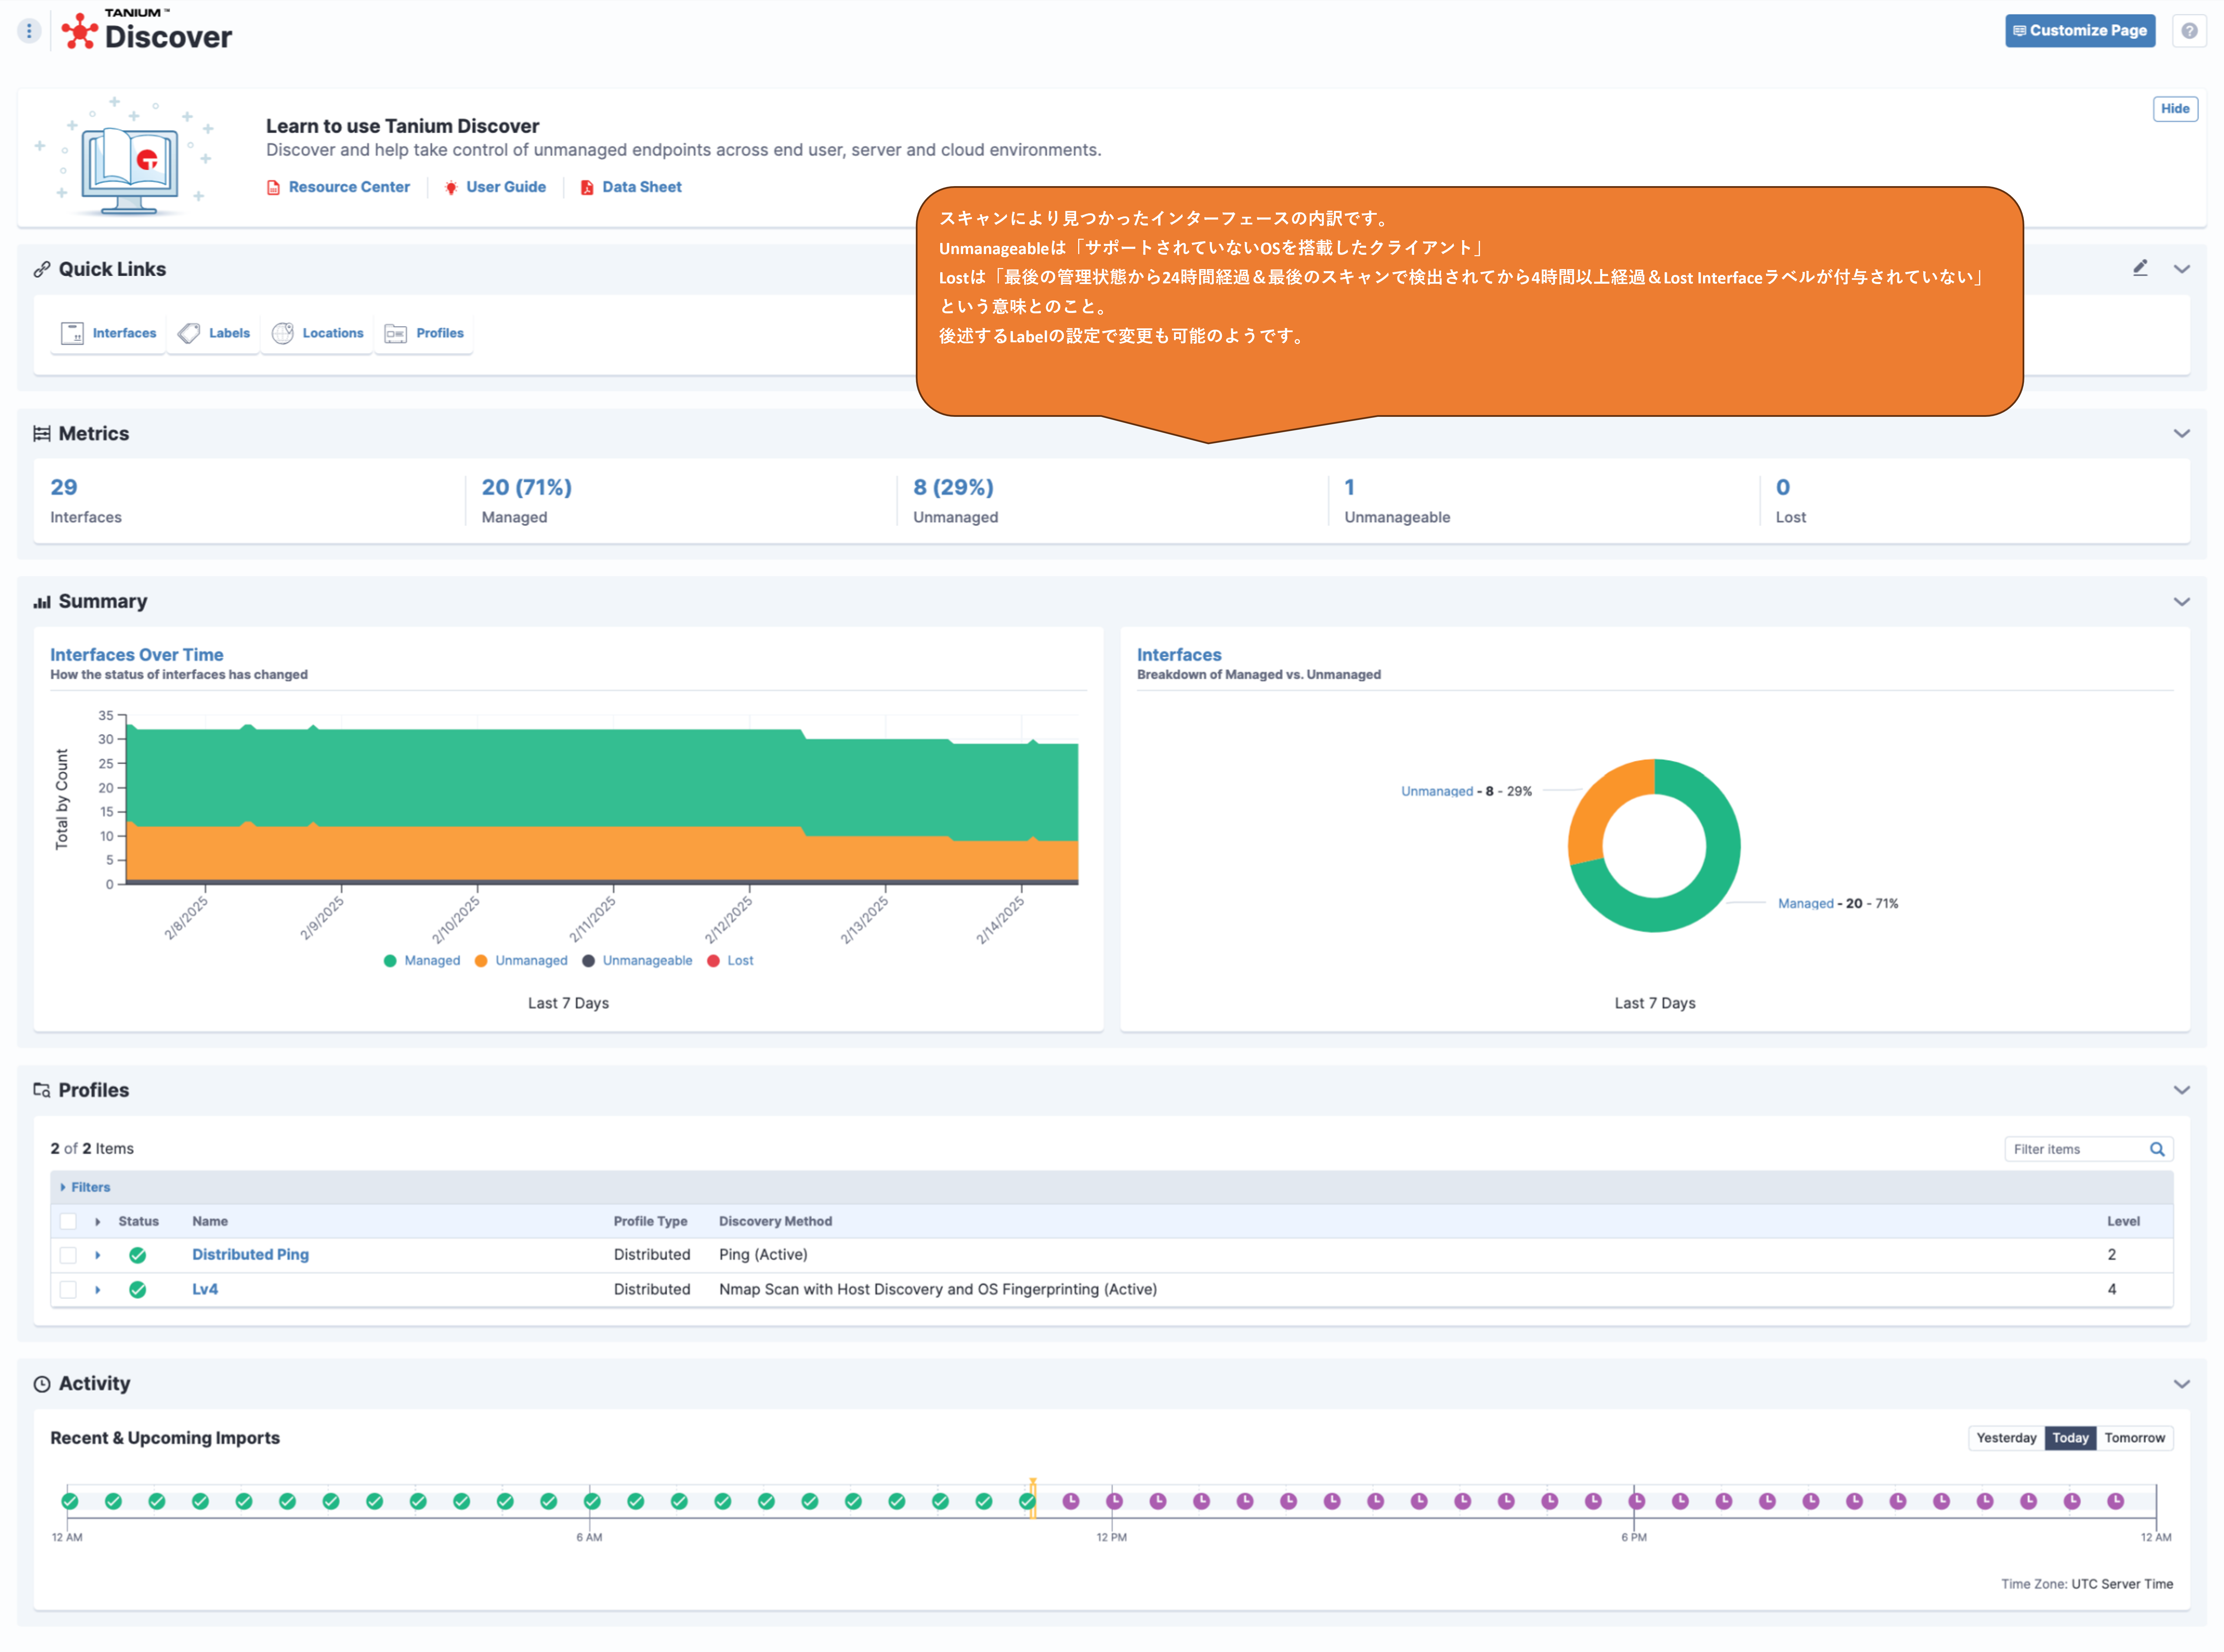This screenshot has height=1652, width=2224.
Task: Click completed import marker at 6 AM
Action: (x=592, y=1501)
